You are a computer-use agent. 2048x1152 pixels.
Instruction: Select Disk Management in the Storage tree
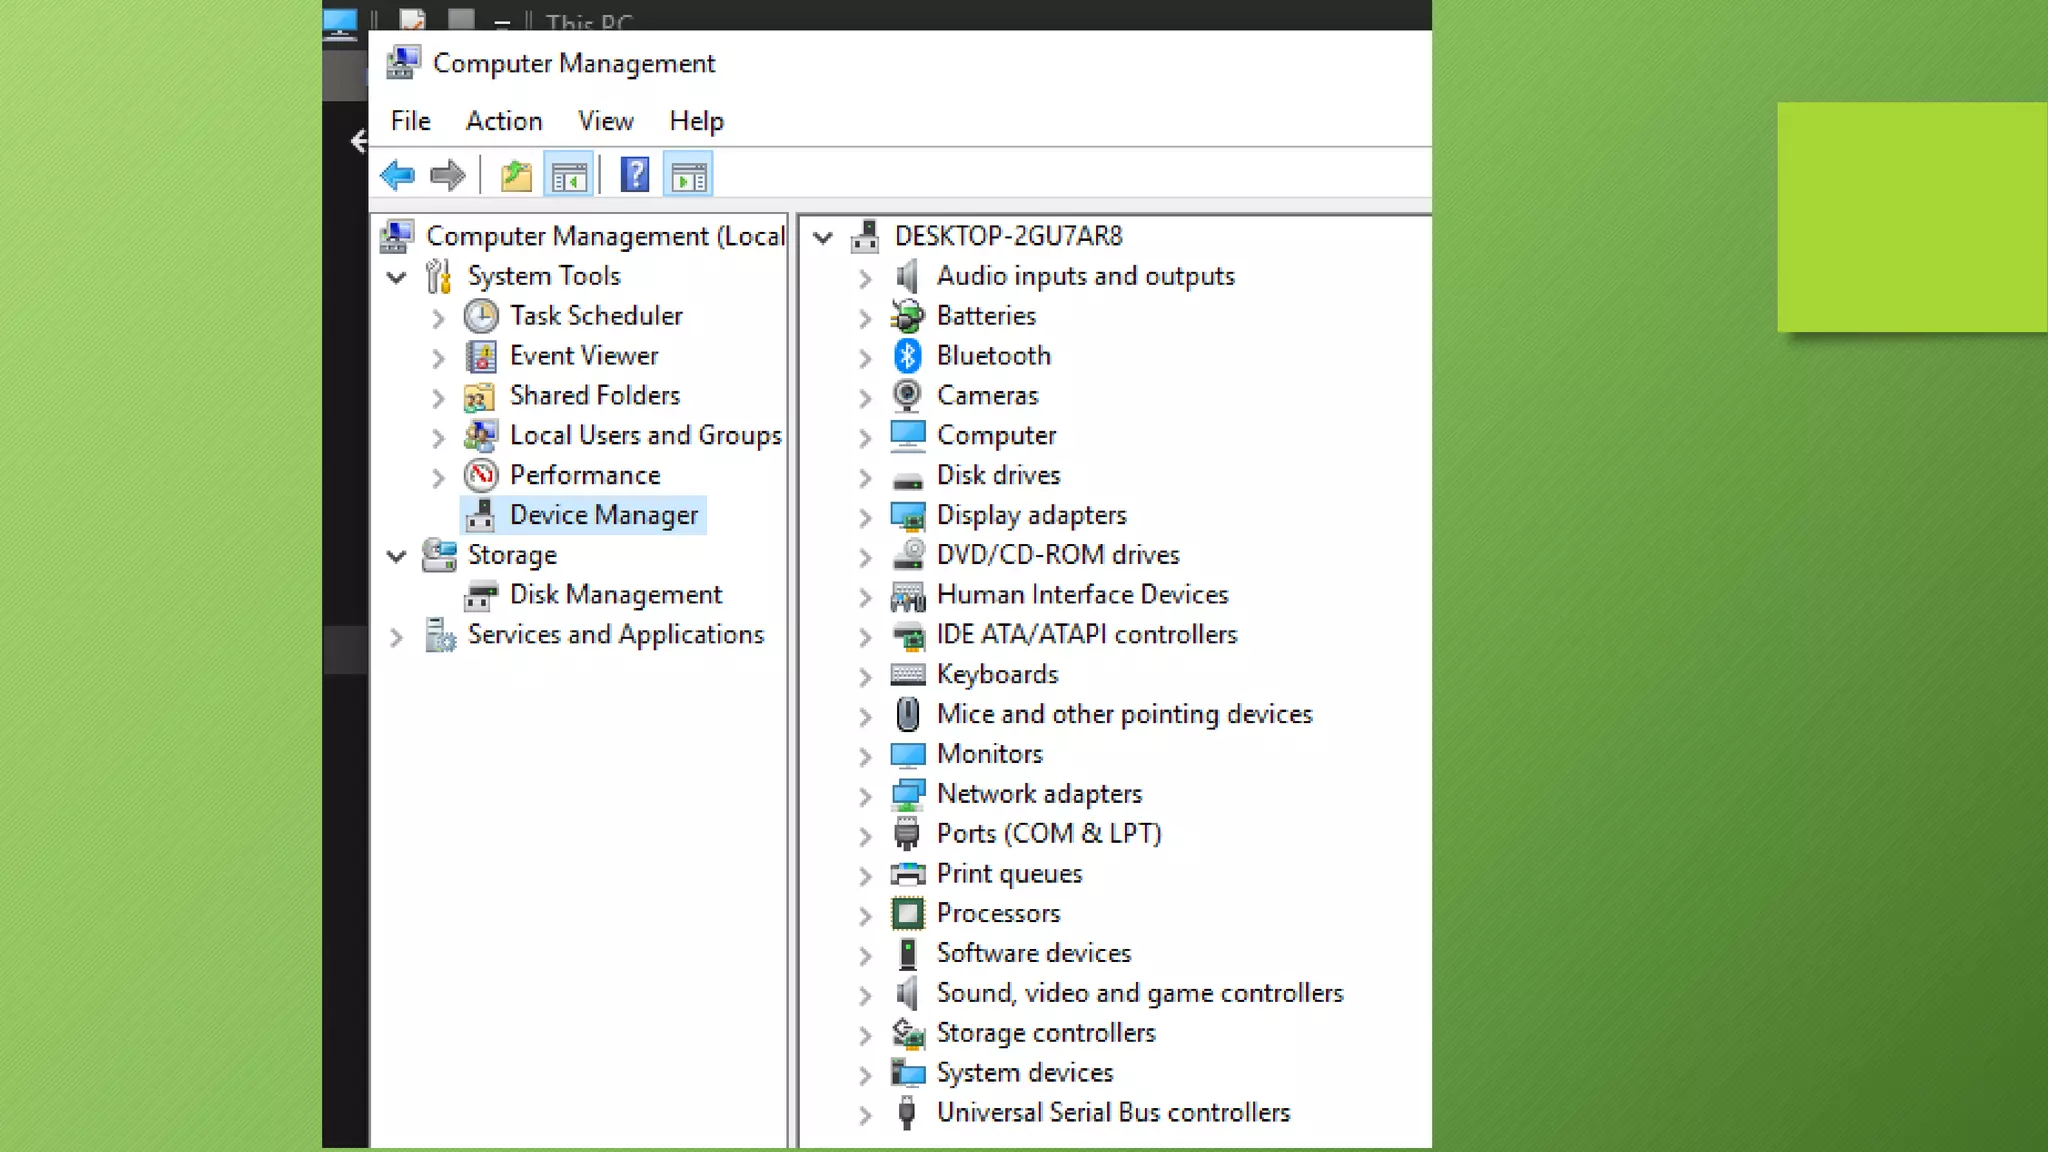point(615,595)
